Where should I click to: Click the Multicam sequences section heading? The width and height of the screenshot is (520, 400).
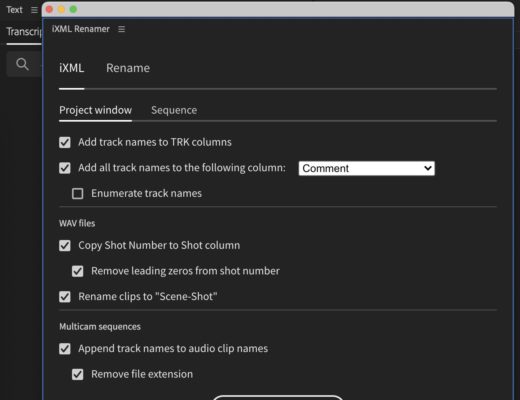100,327
